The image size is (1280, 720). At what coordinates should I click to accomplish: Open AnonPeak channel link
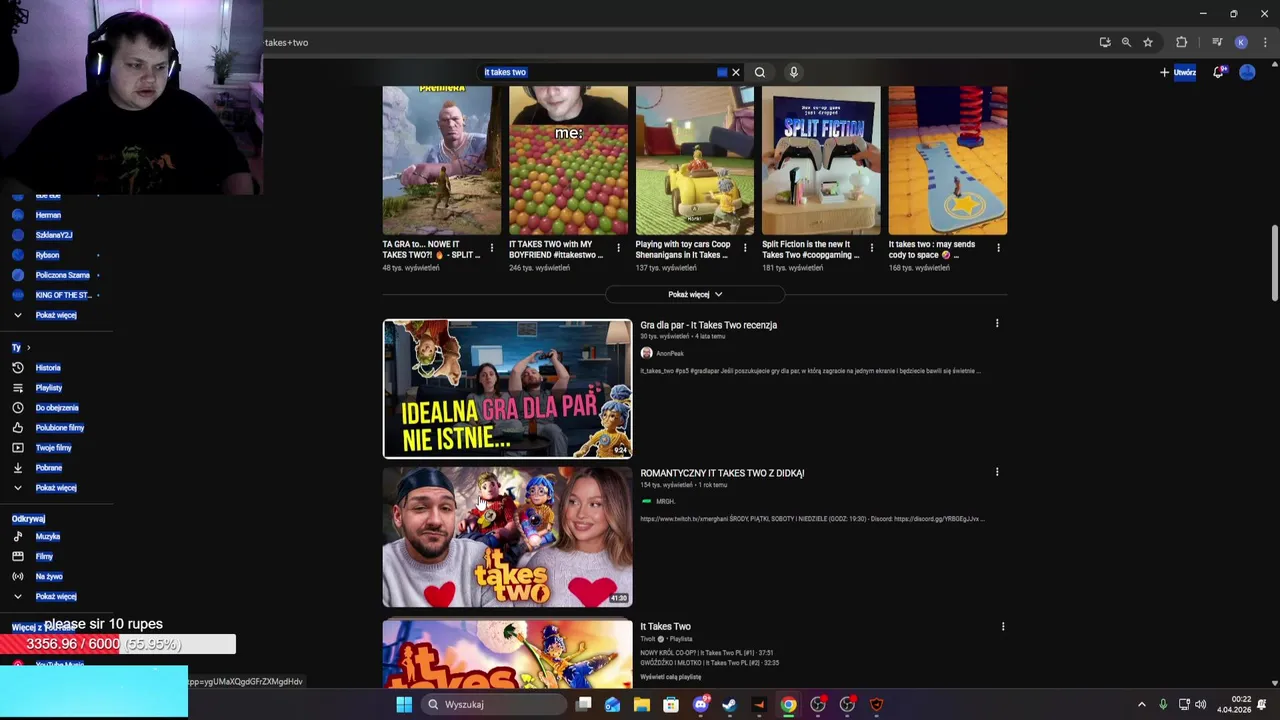pos(669,353)
